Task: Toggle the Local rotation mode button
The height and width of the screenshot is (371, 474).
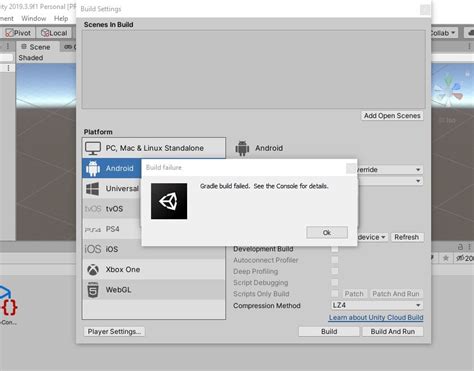Action: tap(54, 33)
